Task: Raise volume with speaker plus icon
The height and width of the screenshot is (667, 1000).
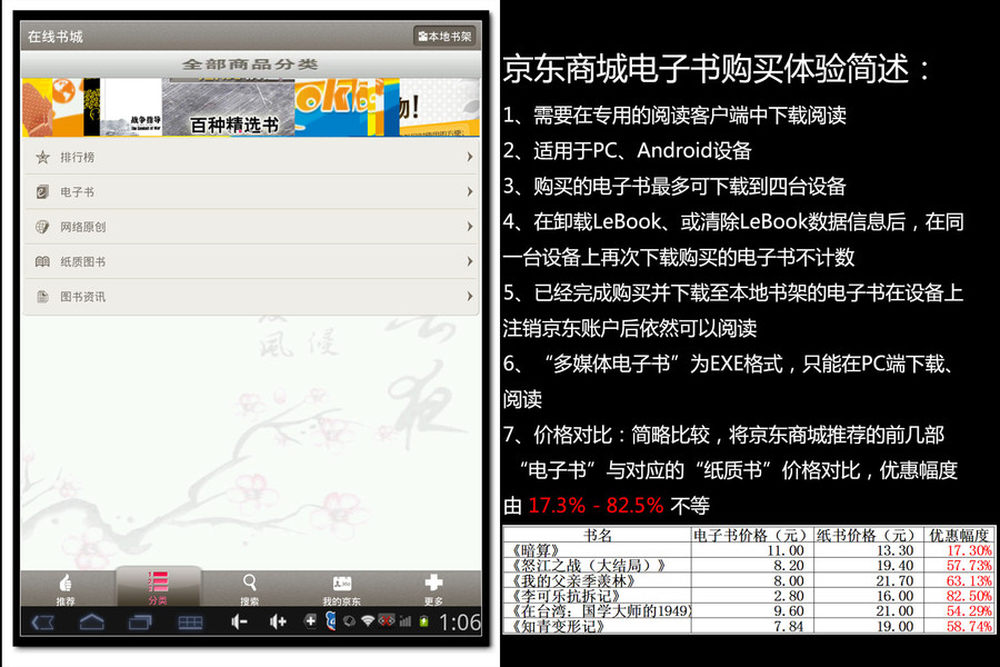Action: 278,622
